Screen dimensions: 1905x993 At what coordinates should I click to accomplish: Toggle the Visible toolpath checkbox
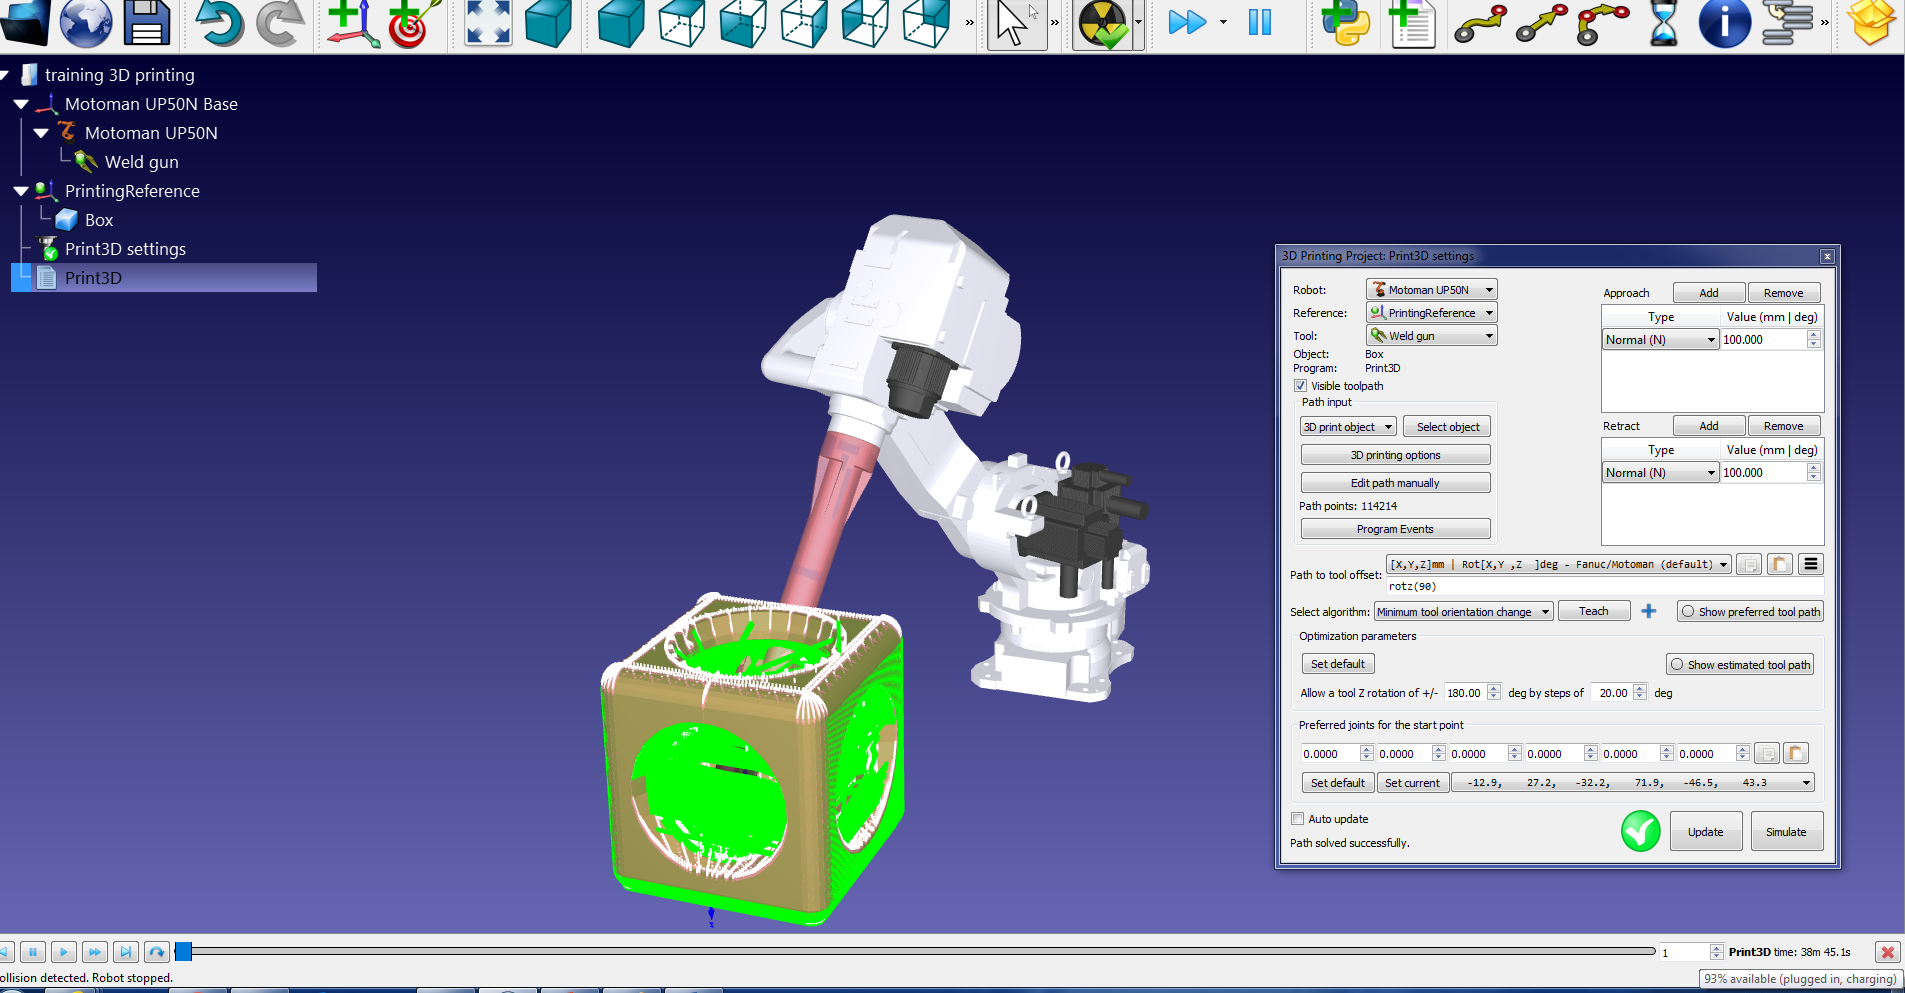pyautogui.click(x=1300, y=386)
